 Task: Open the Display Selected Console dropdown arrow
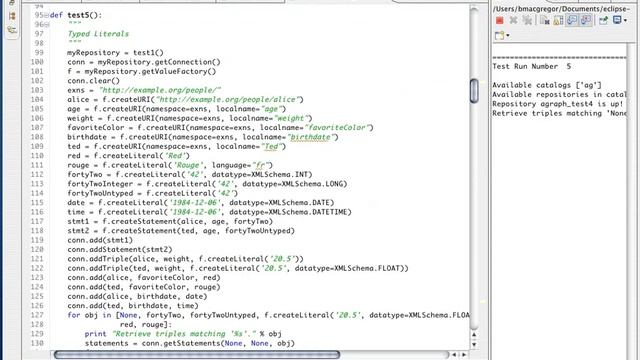(x=625, y=21)
